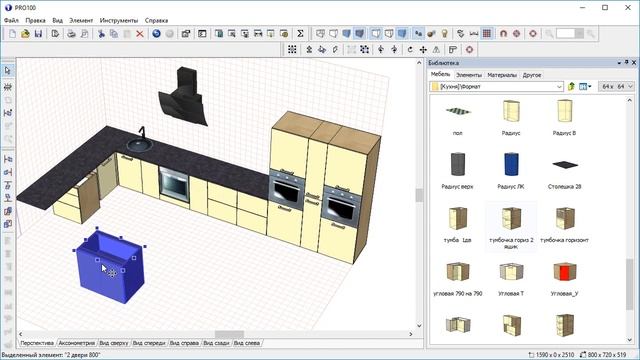The width and height of the screenshot is (640, 360).
Task: Create a new project with the blank page icon
Action: [12, 34]
